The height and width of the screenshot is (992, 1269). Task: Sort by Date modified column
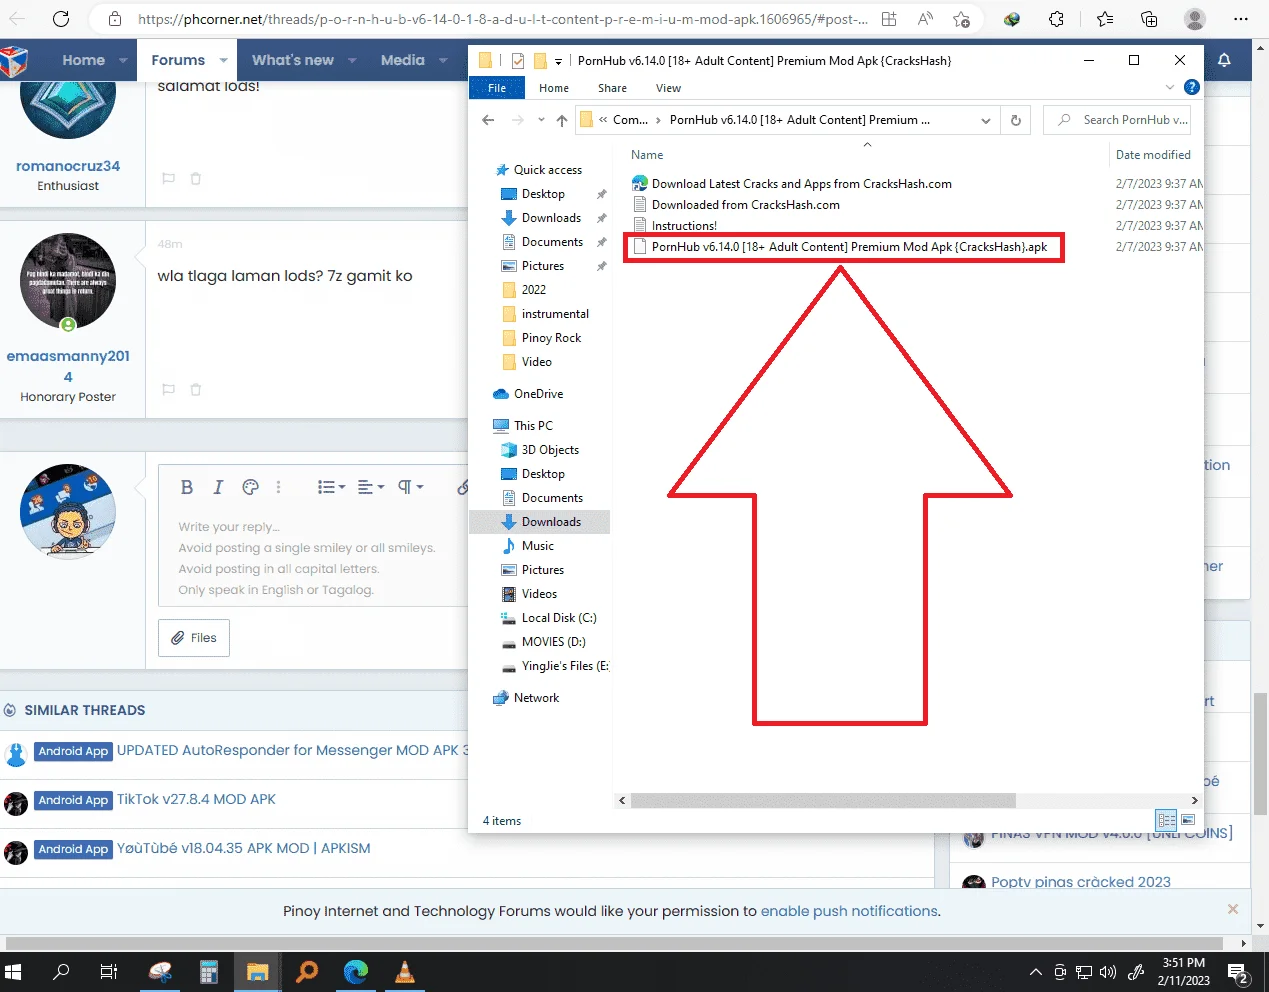(x=1153, y=155)
